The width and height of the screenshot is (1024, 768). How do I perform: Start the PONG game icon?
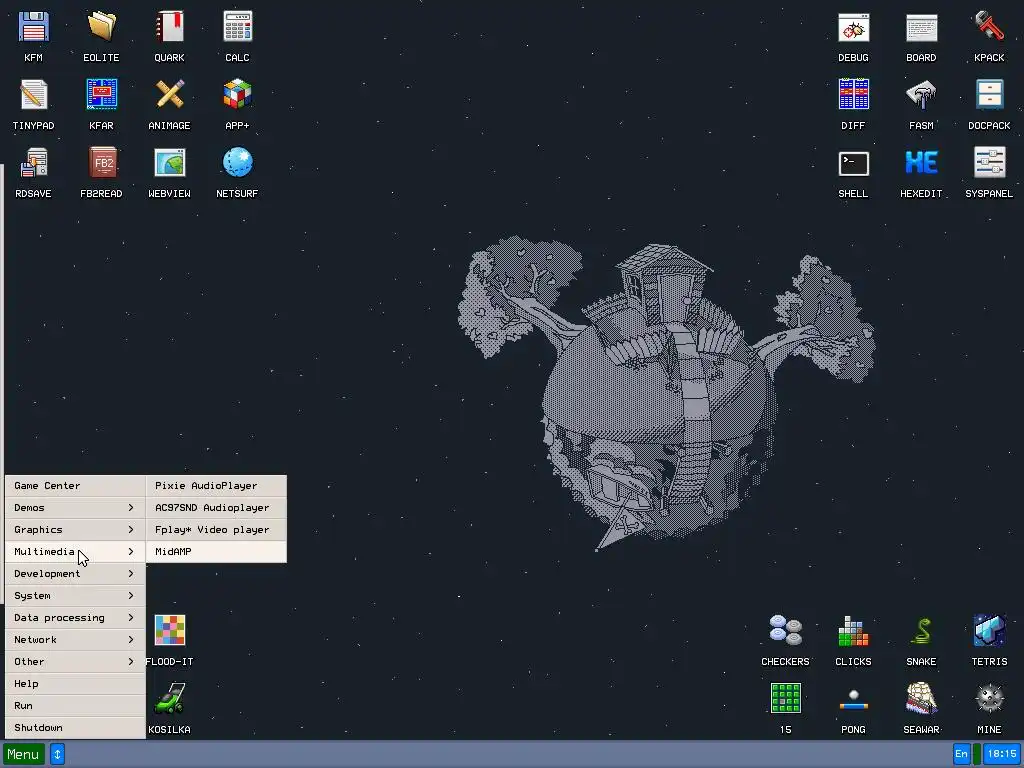pos(854,699)
